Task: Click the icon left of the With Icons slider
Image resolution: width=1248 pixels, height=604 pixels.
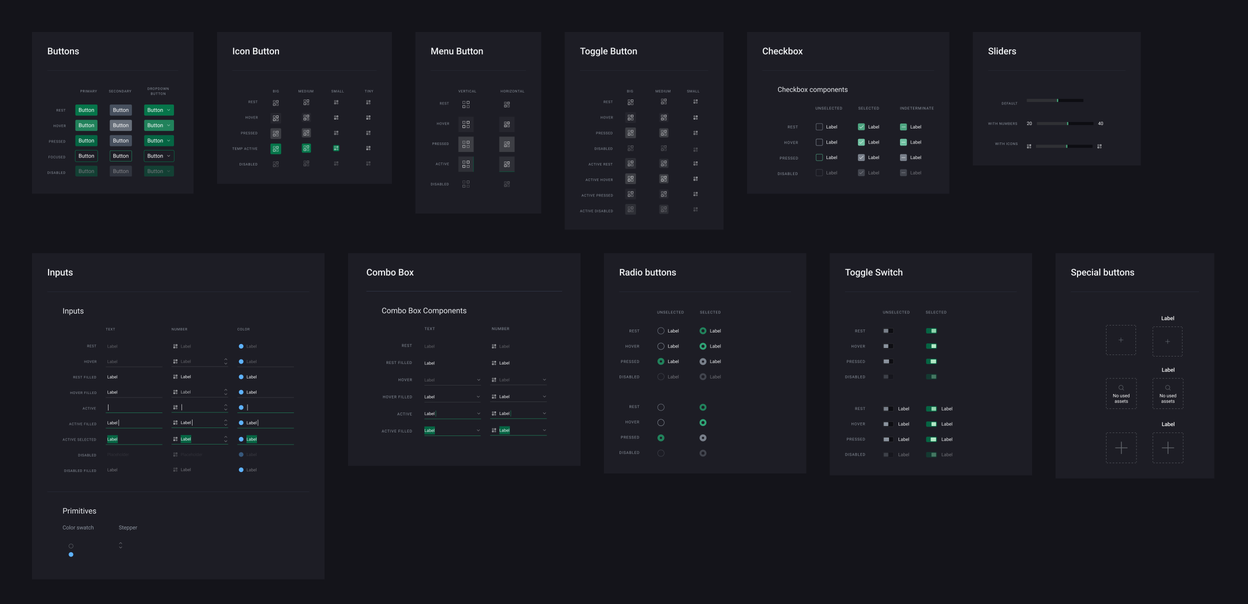Action: coord(1029,146)
